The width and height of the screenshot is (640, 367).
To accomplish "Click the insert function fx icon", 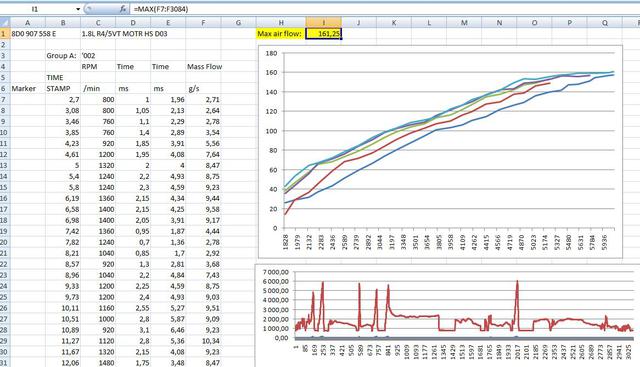I will (x=123, y=9).
